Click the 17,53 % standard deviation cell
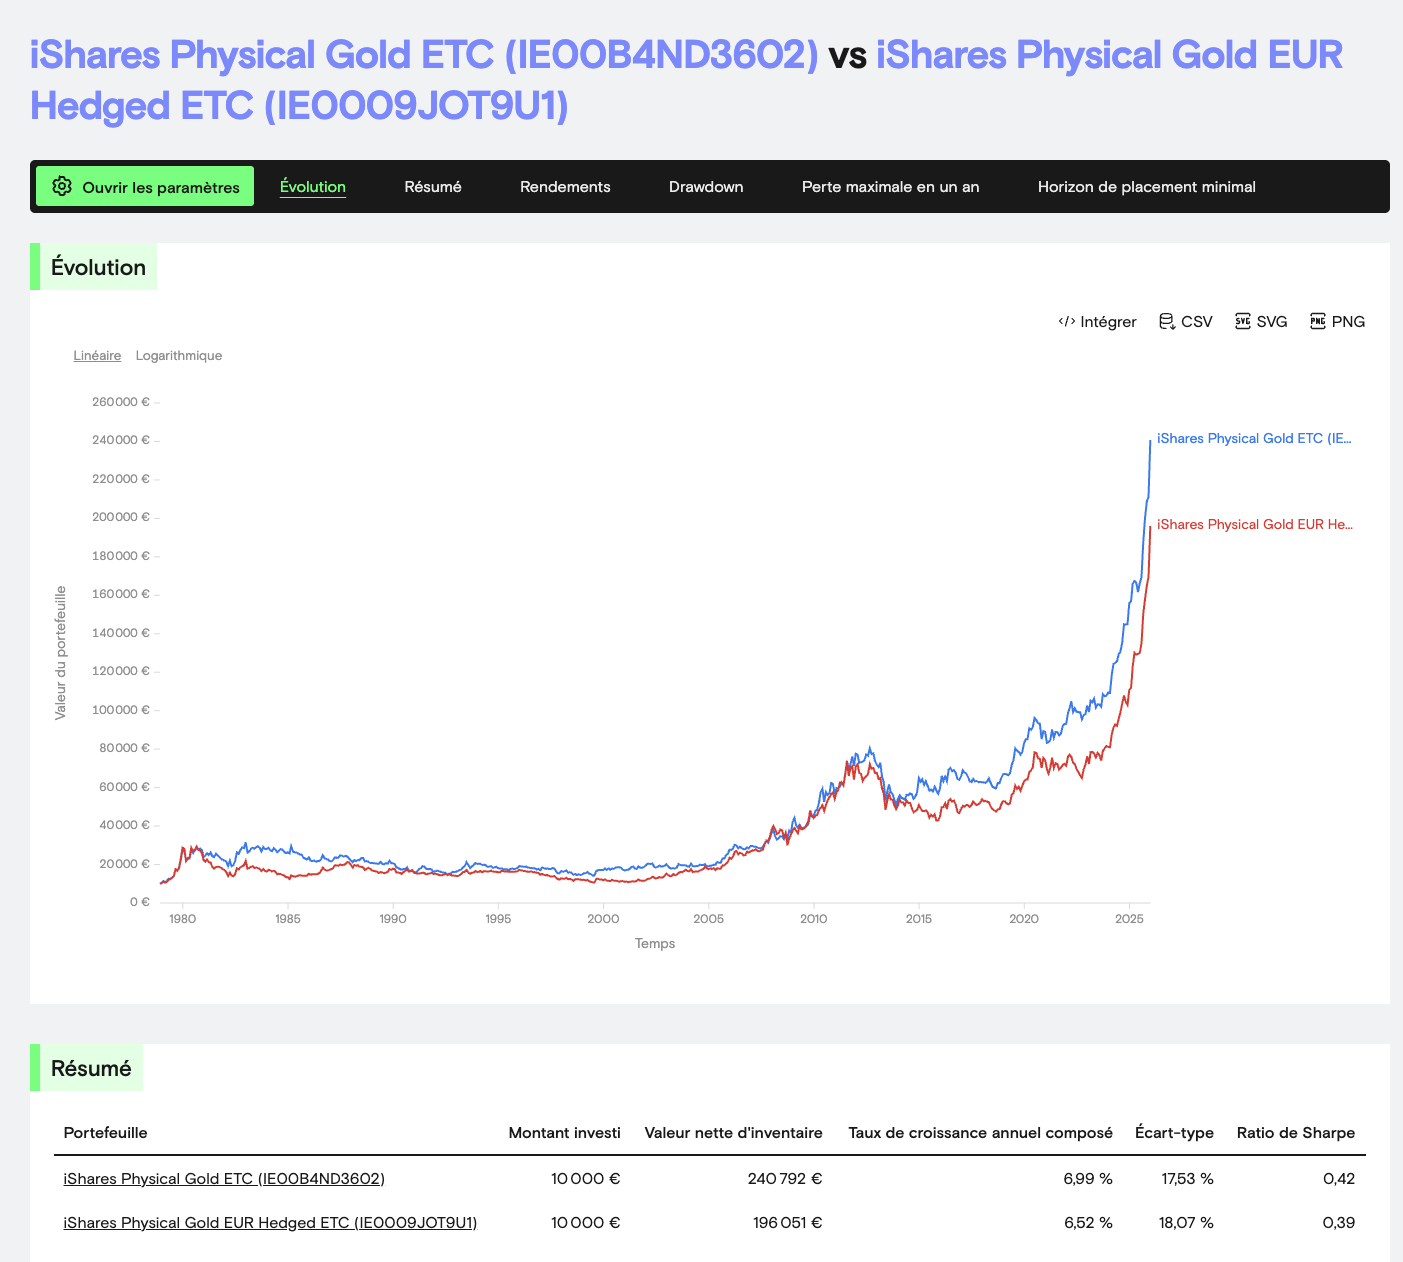The height and width of the screenshot is (1262, 1403). [x=1187, y=1179]
